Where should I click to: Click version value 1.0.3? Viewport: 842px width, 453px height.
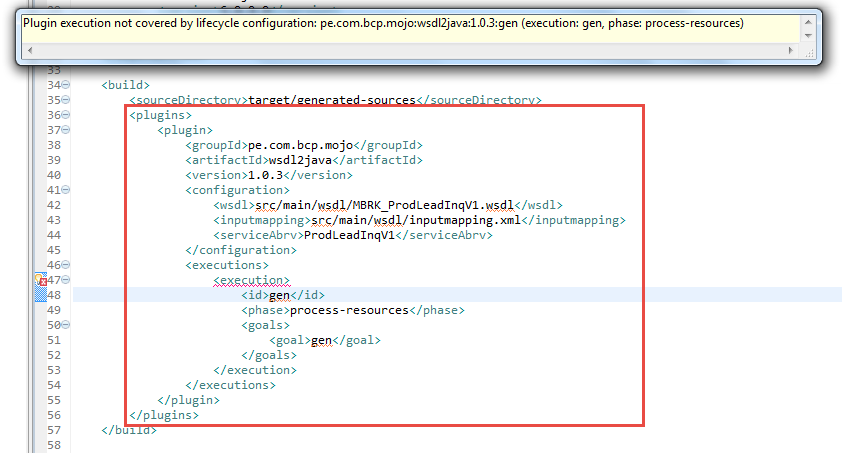click(x=265, y=175)
